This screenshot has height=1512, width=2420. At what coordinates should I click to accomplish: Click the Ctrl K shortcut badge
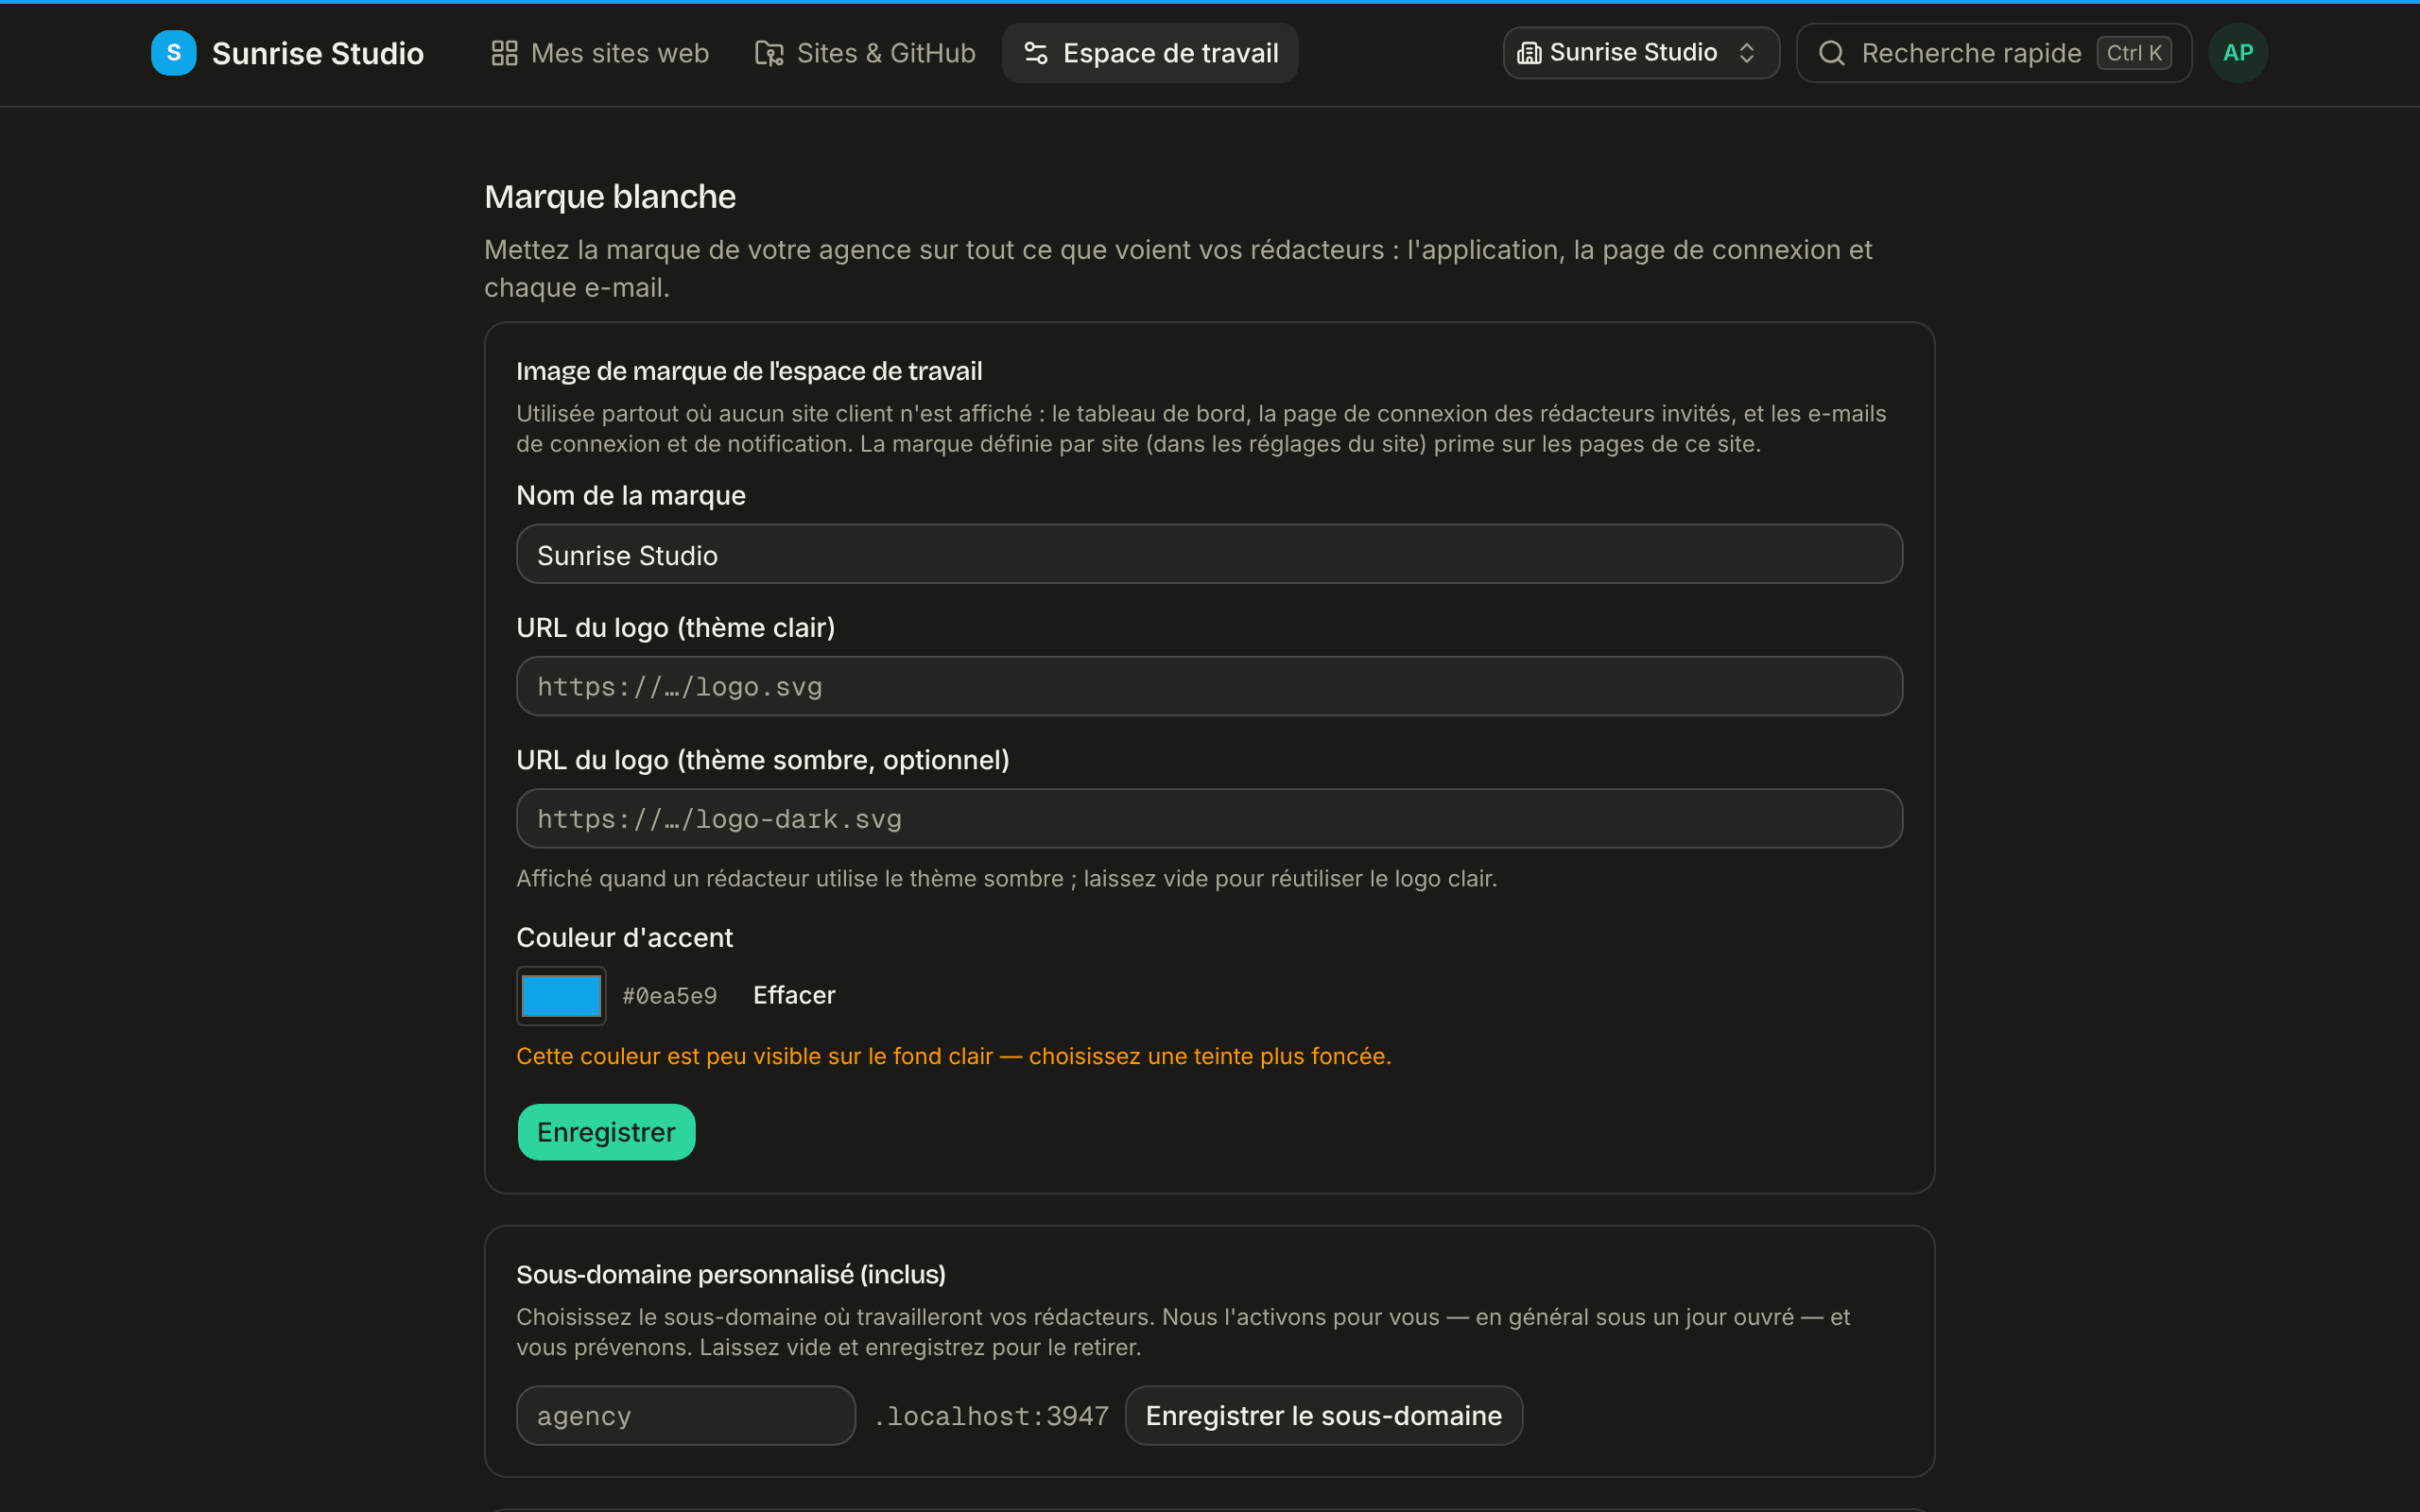click(x=2134, y=53)
